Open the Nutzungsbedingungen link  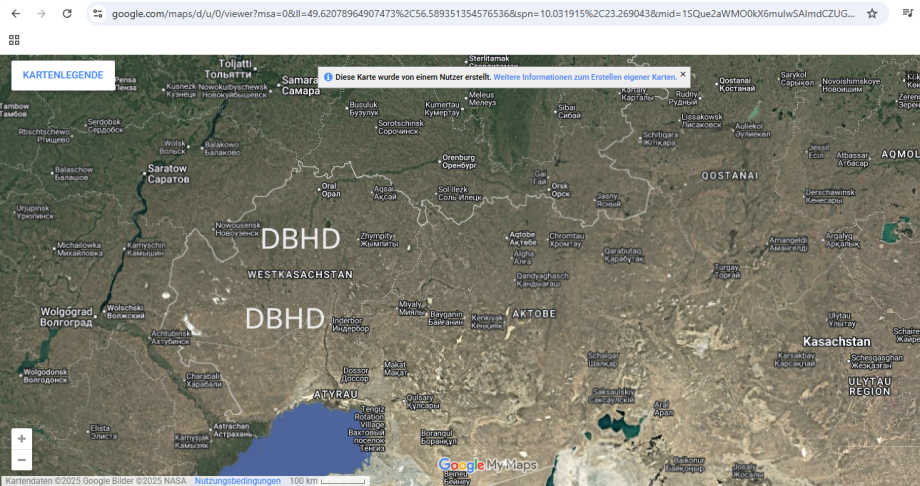[237, 481]
